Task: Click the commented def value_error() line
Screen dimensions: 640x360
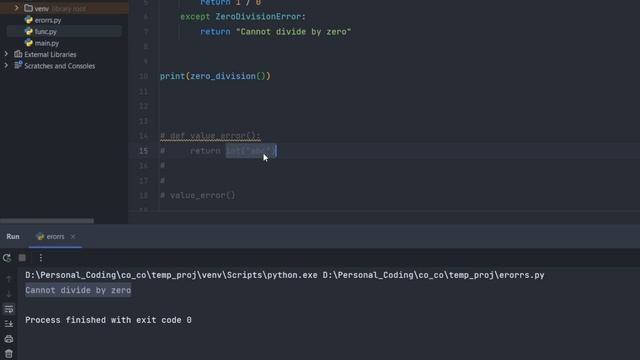Action: pos(210,136)
